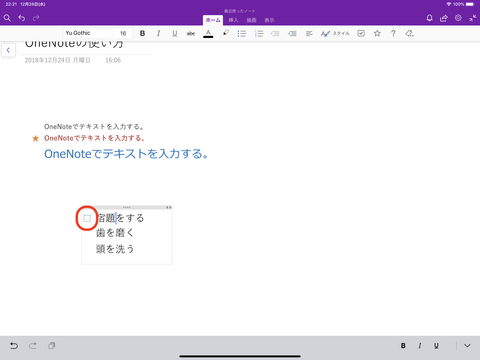Screen dimensions: 480x360
Task: Apply text highlighter color
Action: pyautogui.click(x=225, y=33)
